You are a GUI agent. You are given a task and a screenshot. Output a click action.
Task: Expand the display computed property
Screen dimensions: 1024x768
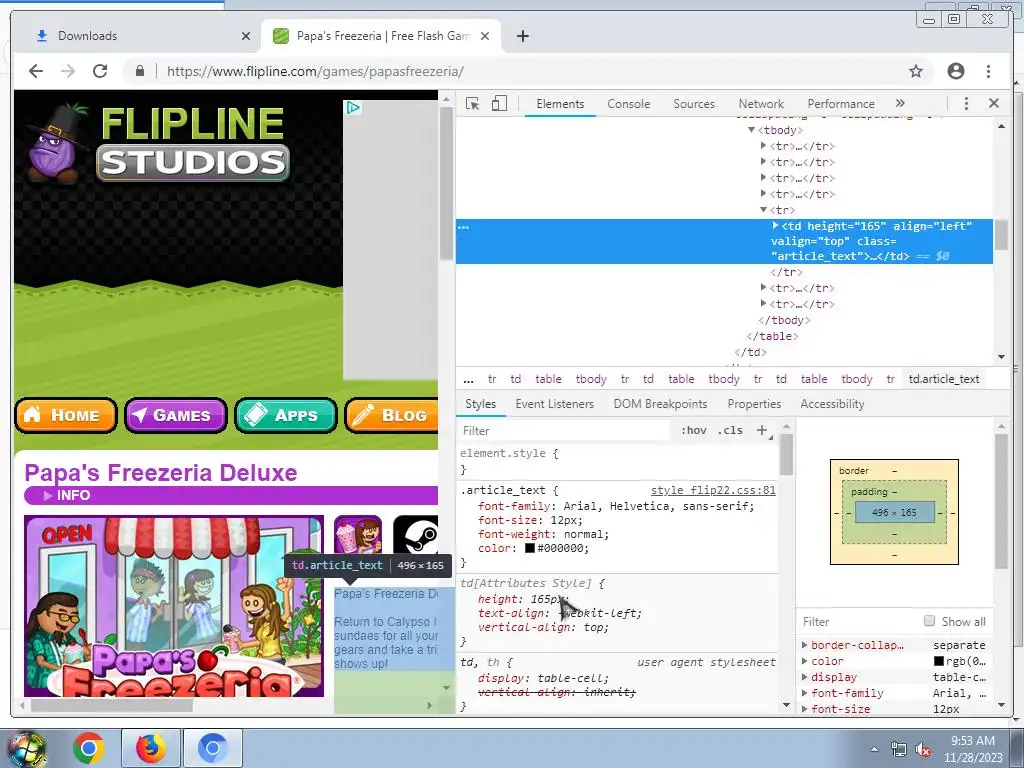coord(805,677)
